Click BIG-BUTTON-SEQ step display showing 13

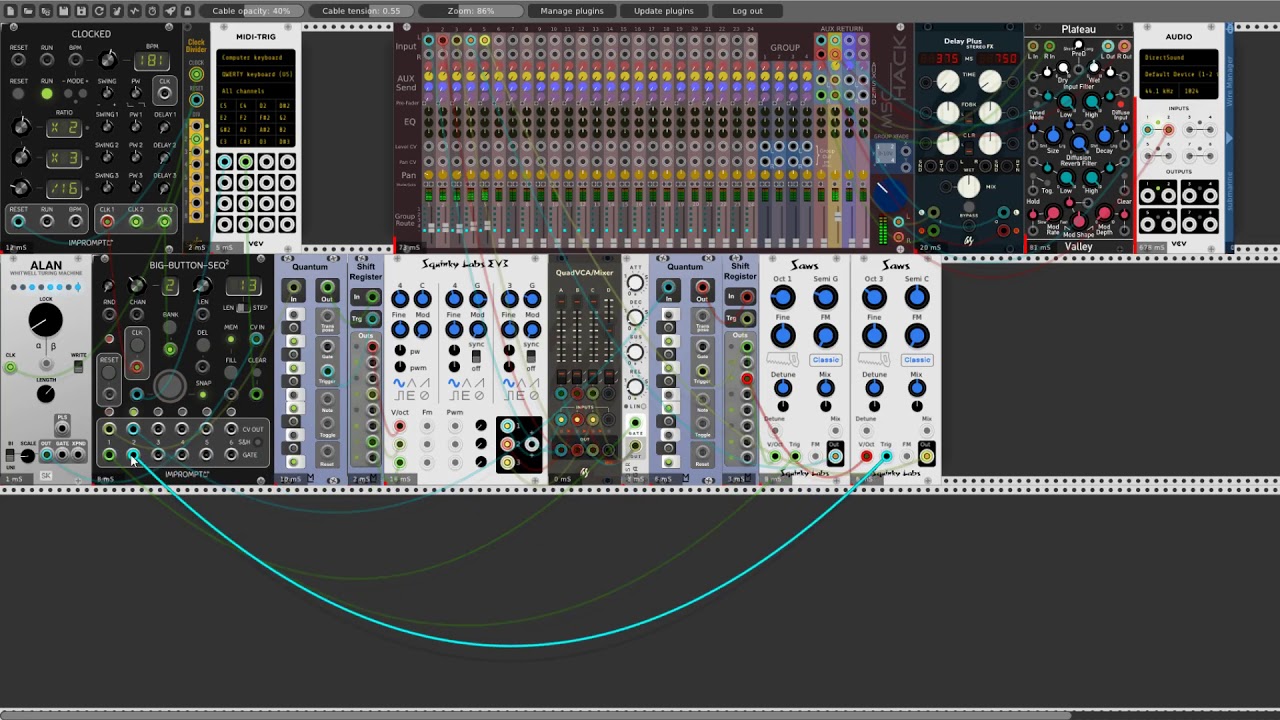point(244,288)
